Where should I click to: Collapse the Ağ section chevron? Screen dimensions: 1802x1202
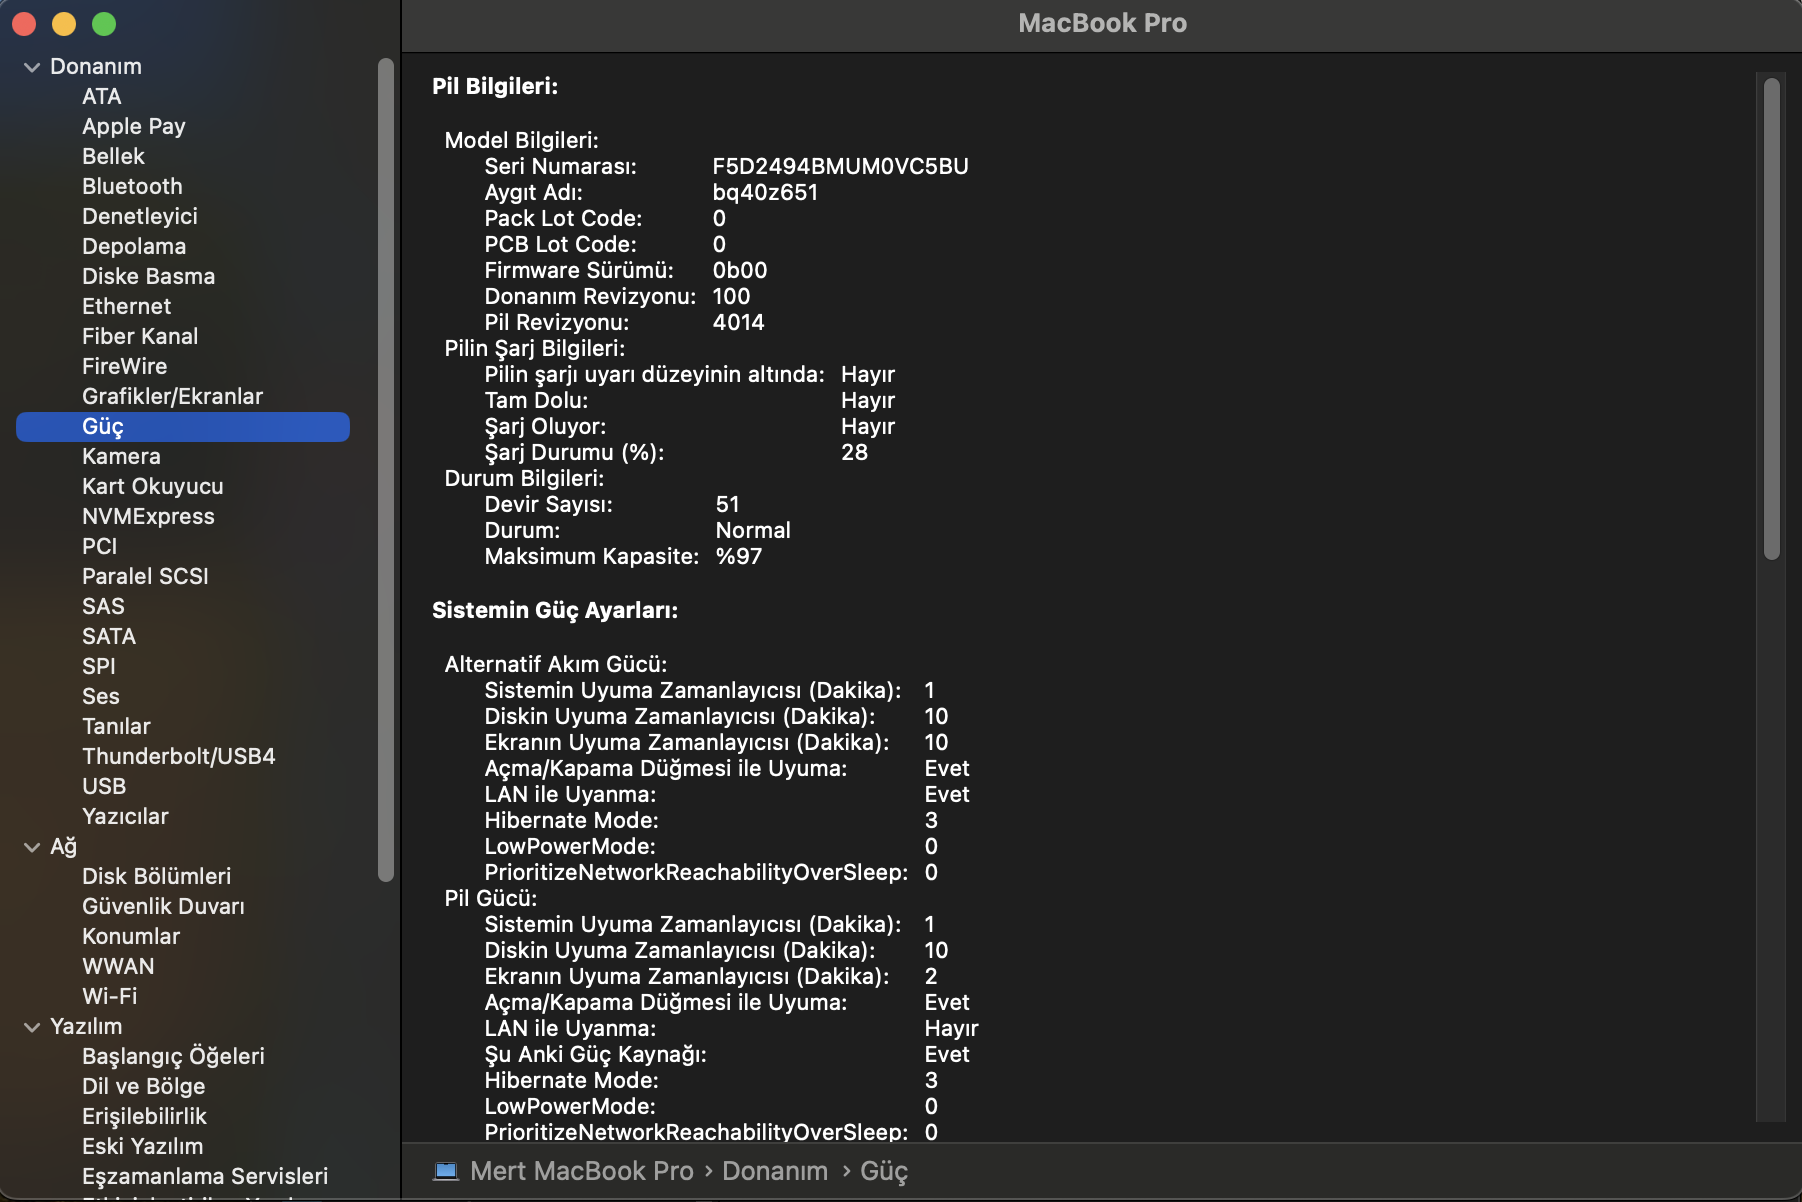tap(32, 847)
